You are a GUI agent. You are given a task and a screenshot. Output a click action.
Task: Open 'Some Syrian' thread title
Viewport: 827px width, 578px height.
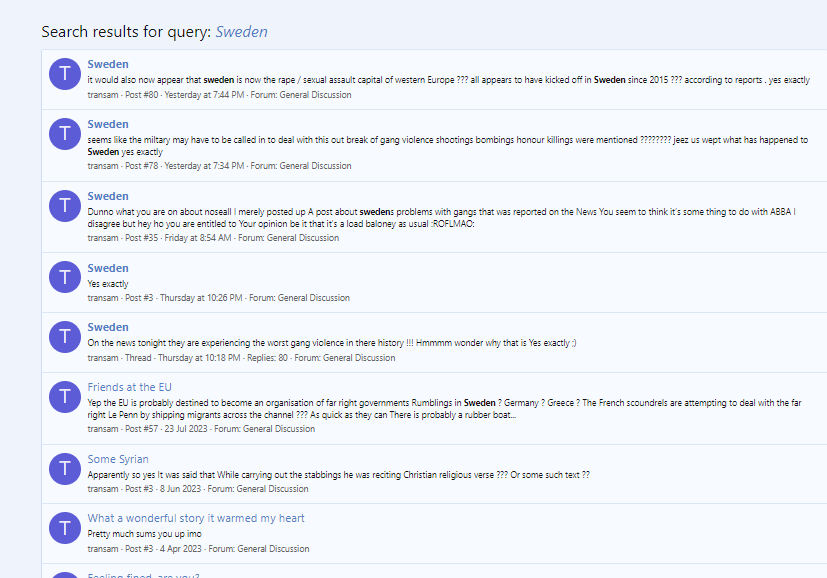118,459
